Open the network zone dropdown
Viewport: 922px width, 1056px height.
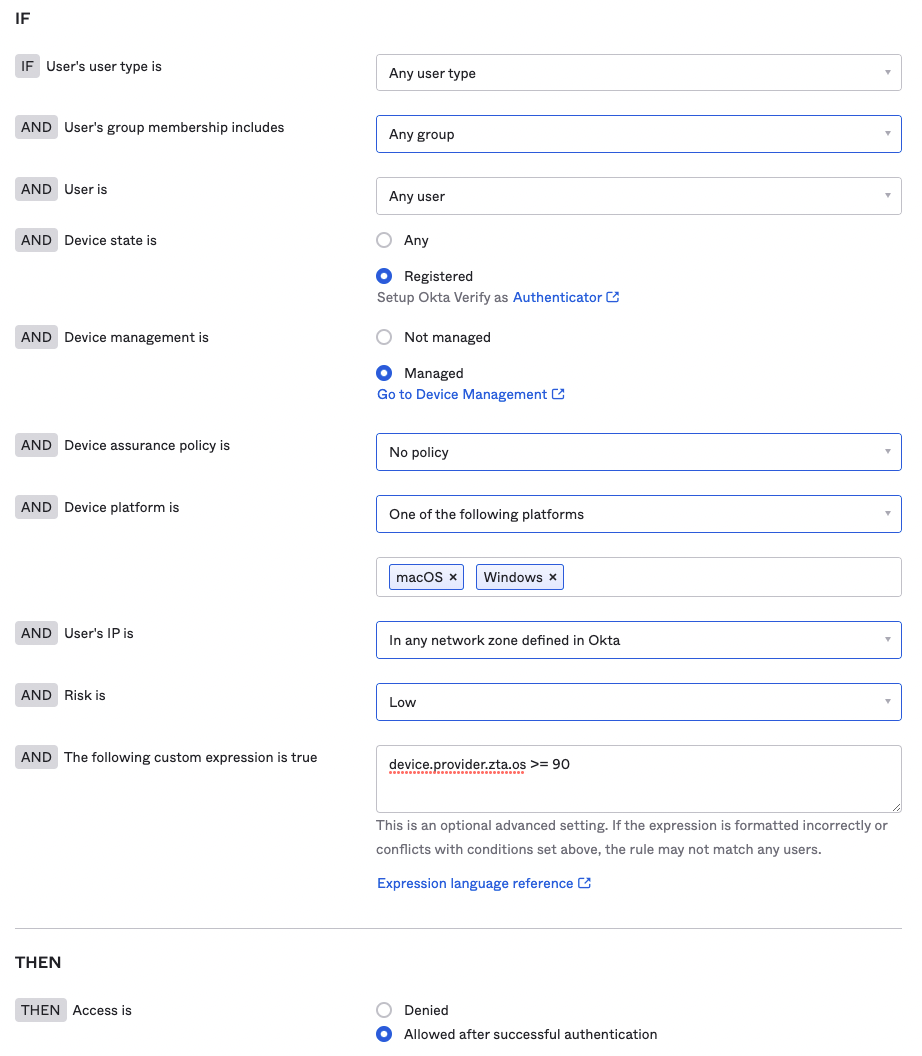click(638, 640)
